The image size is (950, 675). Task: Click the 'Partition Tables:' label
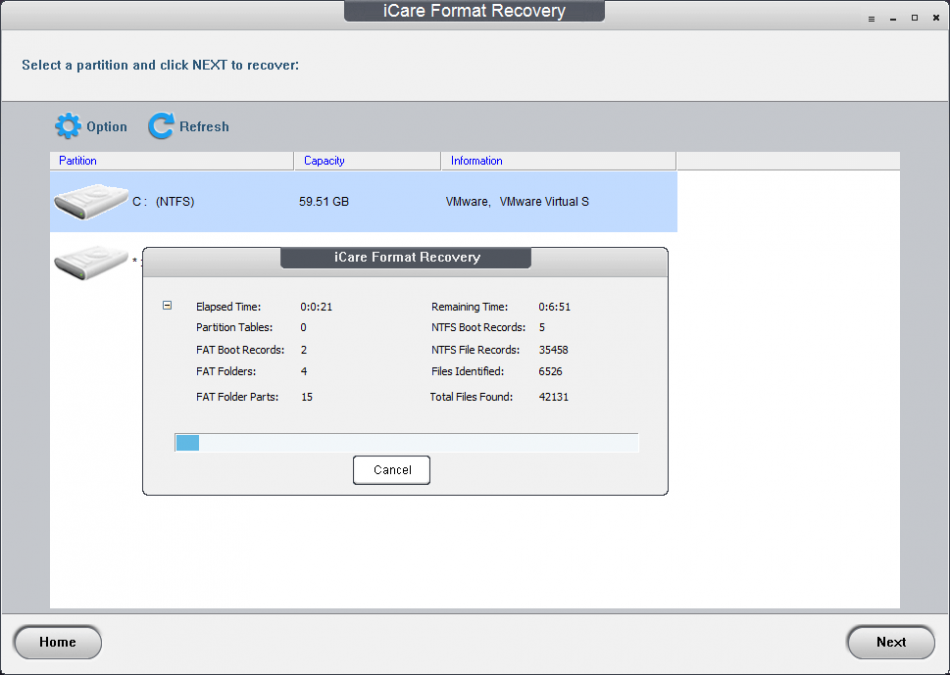[234, 327]
